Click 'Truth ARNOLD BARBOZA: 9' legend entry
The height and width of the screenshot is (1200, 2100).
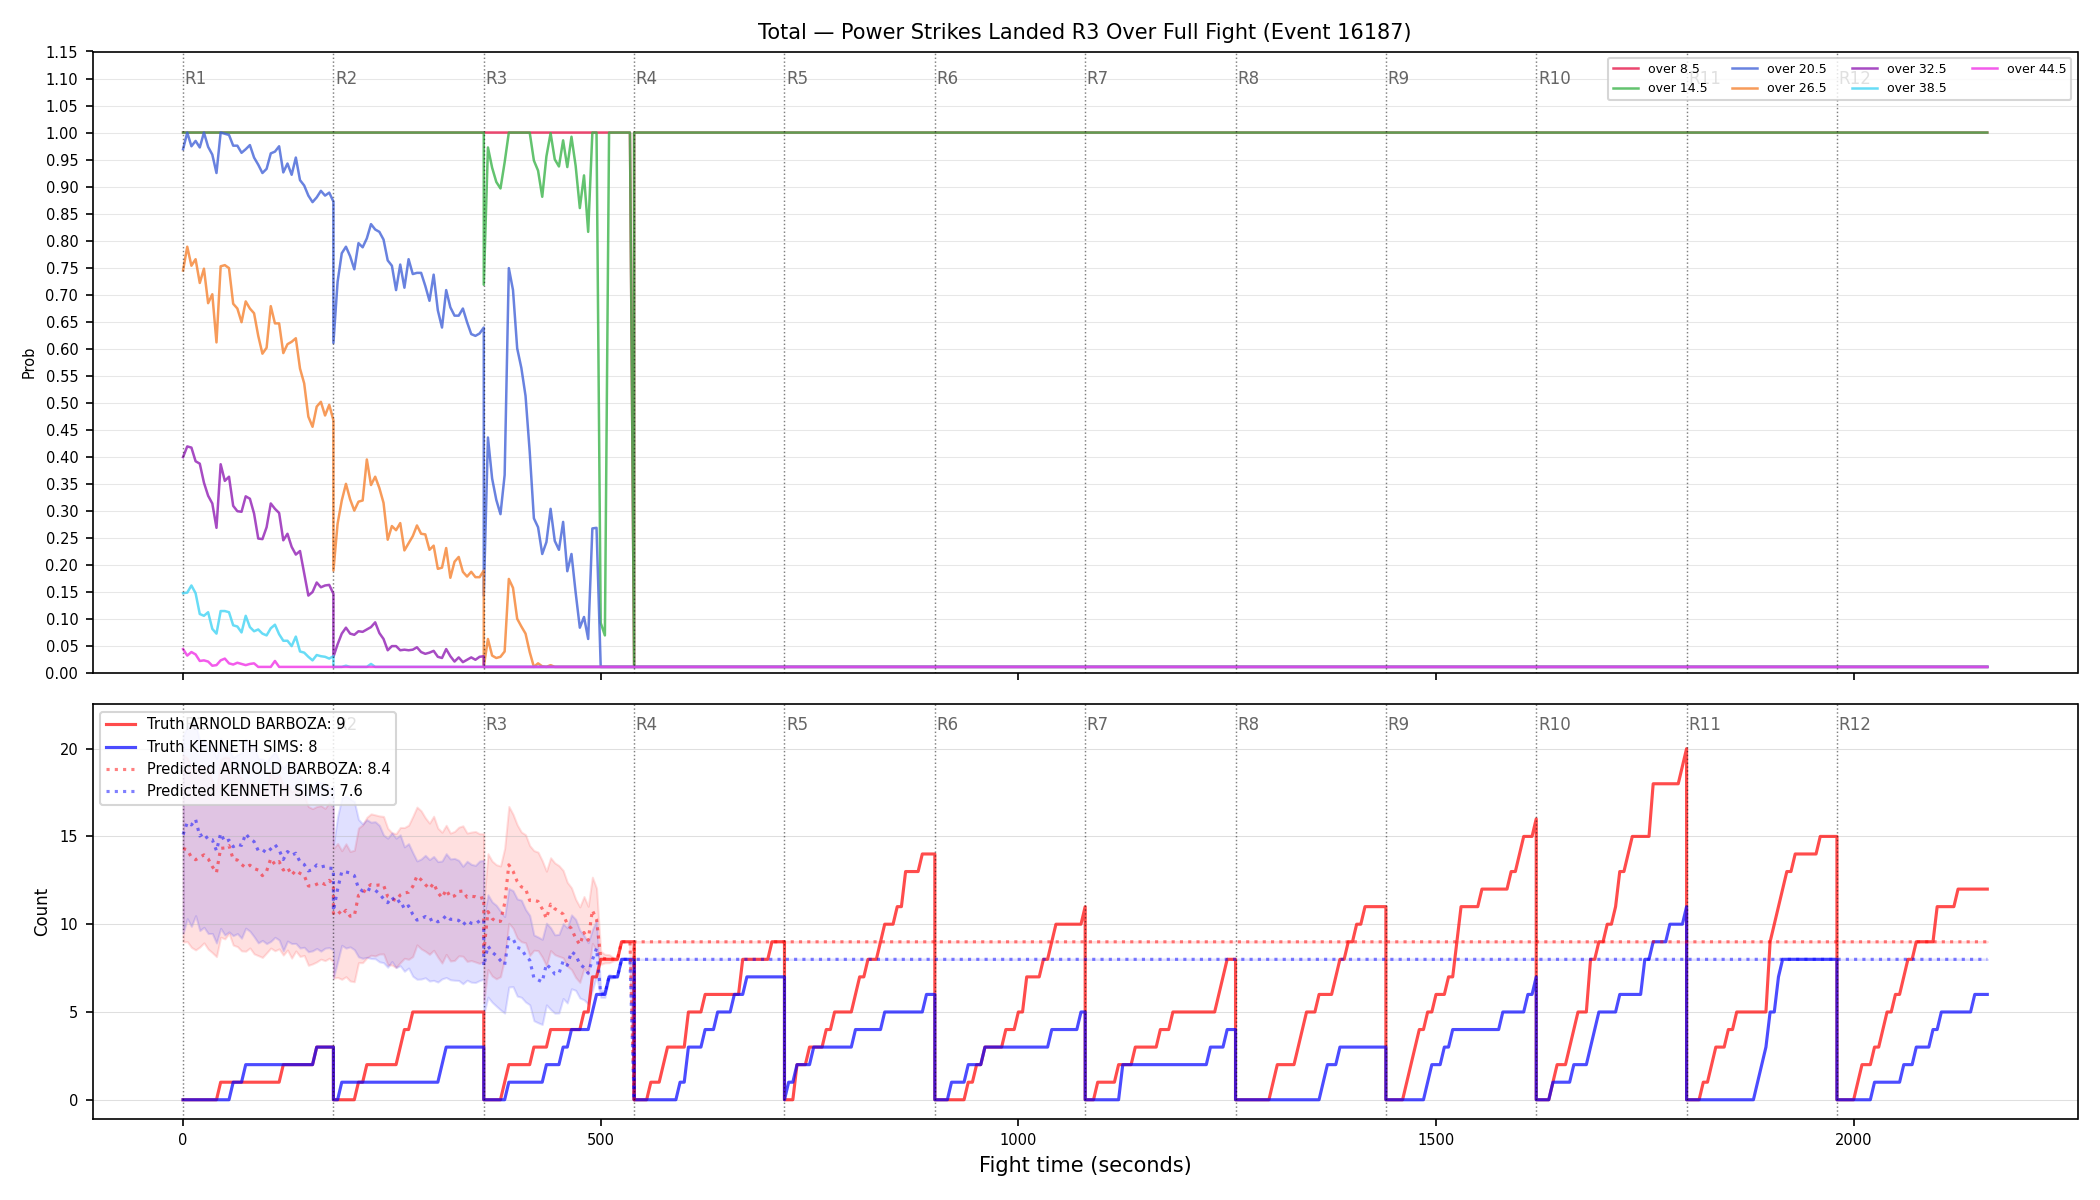225,724
